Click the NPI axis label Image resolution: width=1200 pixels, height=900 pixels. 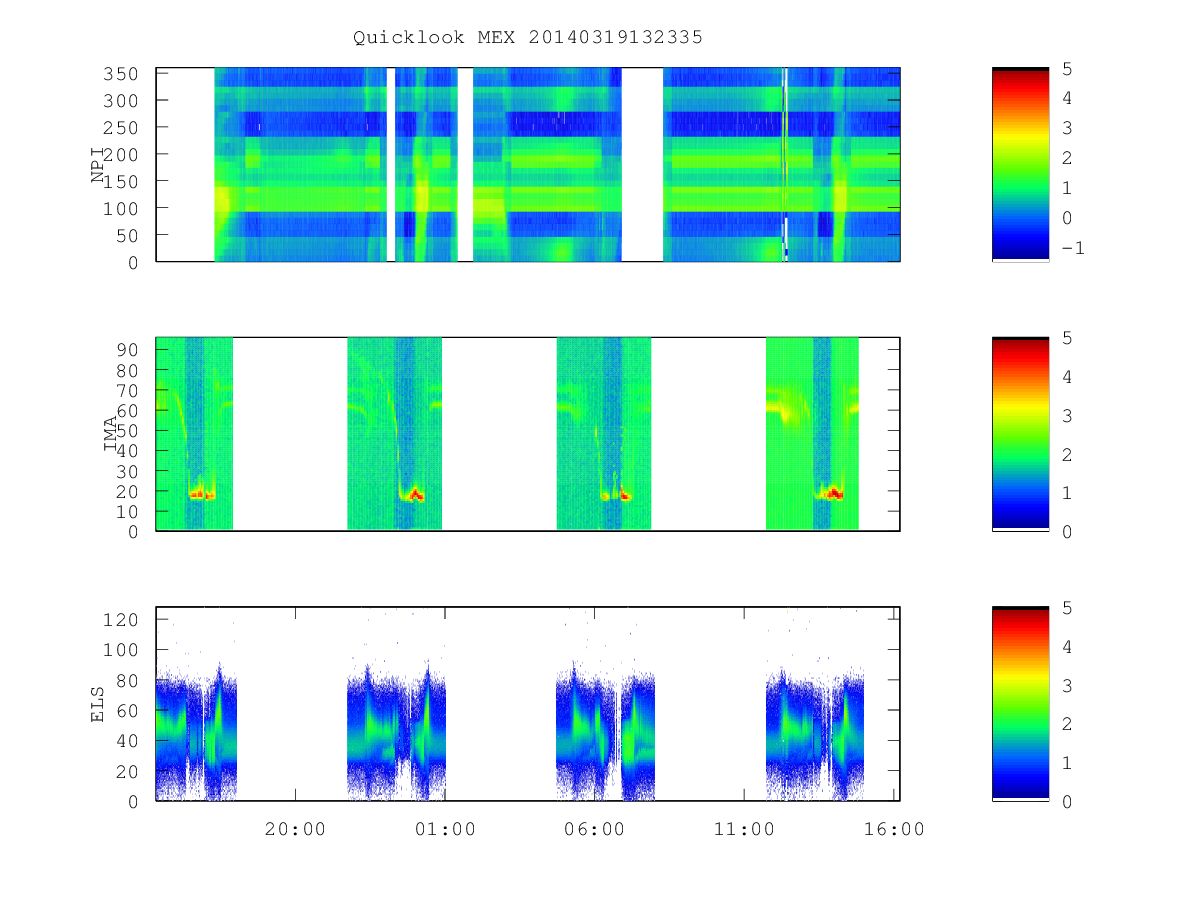point(98,165)
